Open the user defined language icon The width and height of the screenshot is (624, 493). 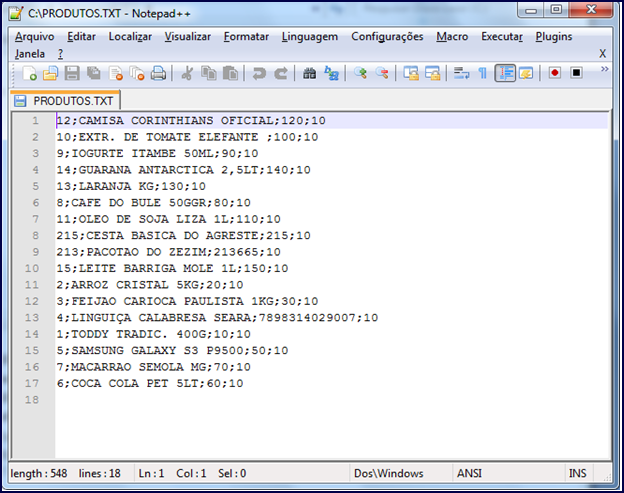pos(526,73)
